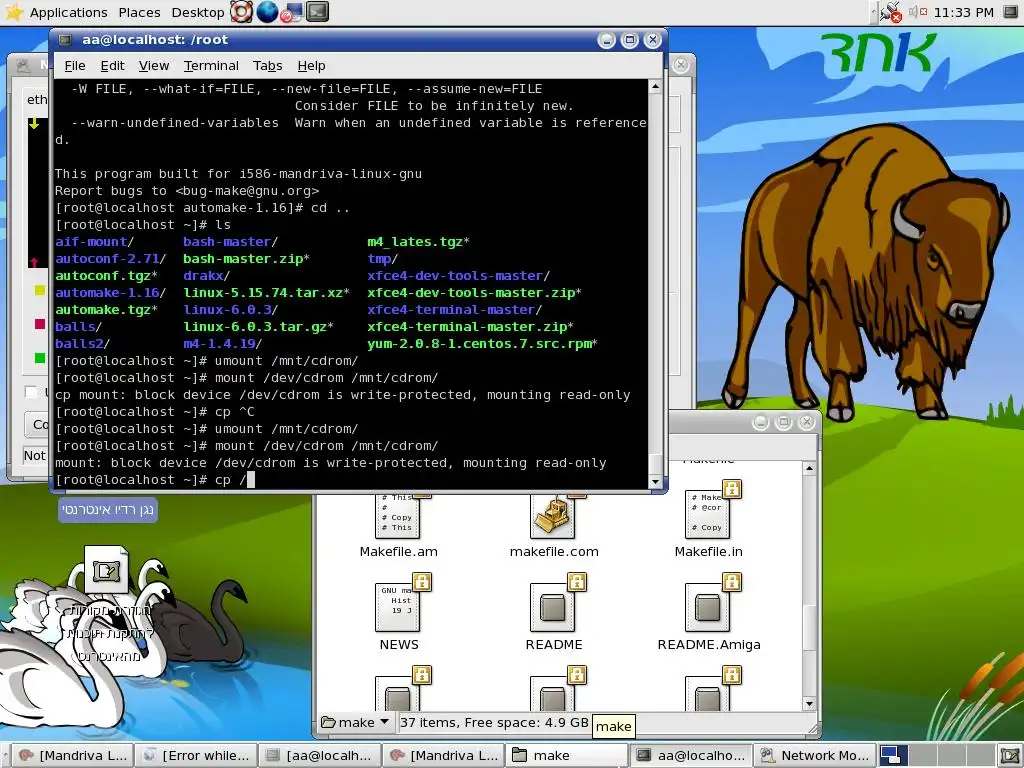Click the '37 items, Free space' status text
Viewport: 1024px width, 768px height.
494,722
